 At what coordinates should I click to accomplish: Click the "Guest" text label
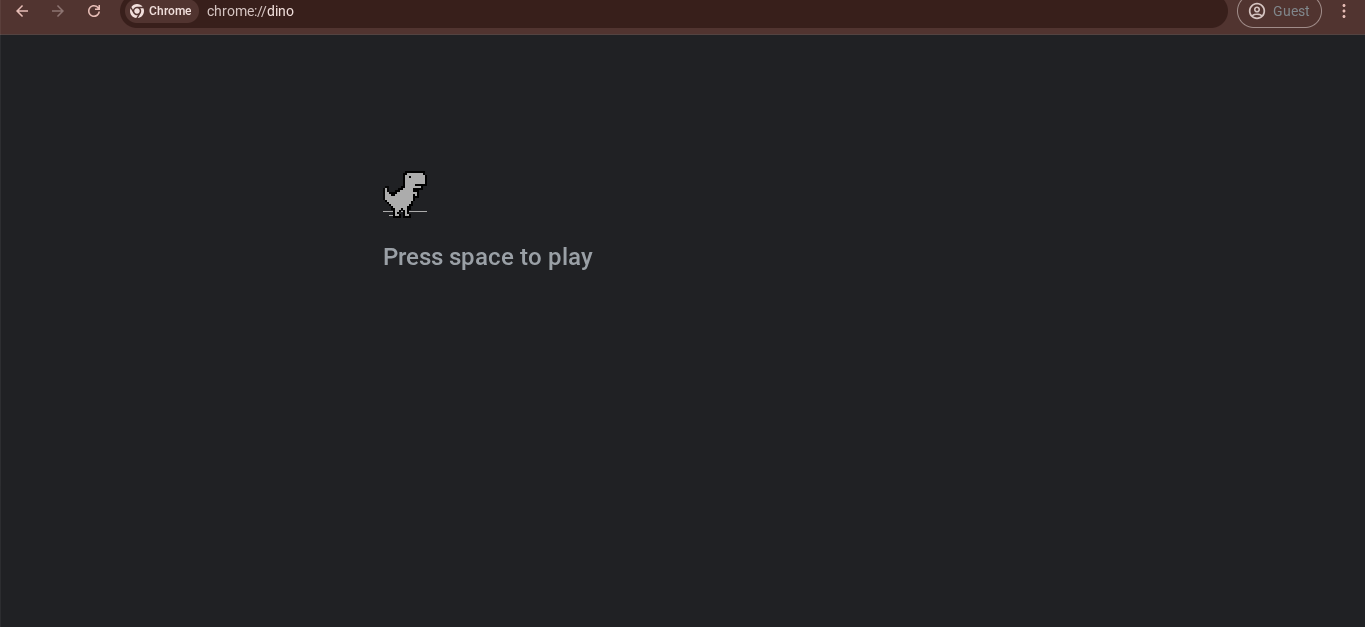pyautogui.click(x=1291, y=11)
